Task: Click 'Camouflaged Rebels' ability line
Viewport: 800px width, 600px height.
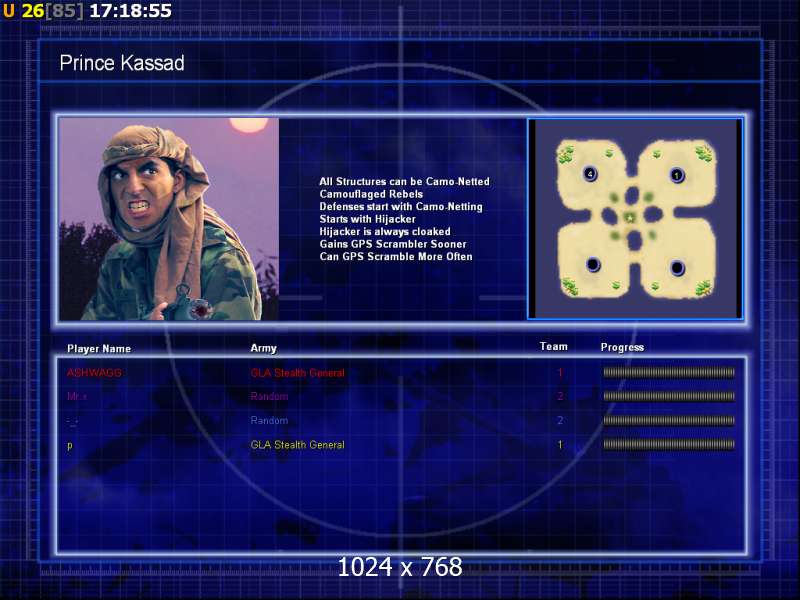Action: (371, 194)
